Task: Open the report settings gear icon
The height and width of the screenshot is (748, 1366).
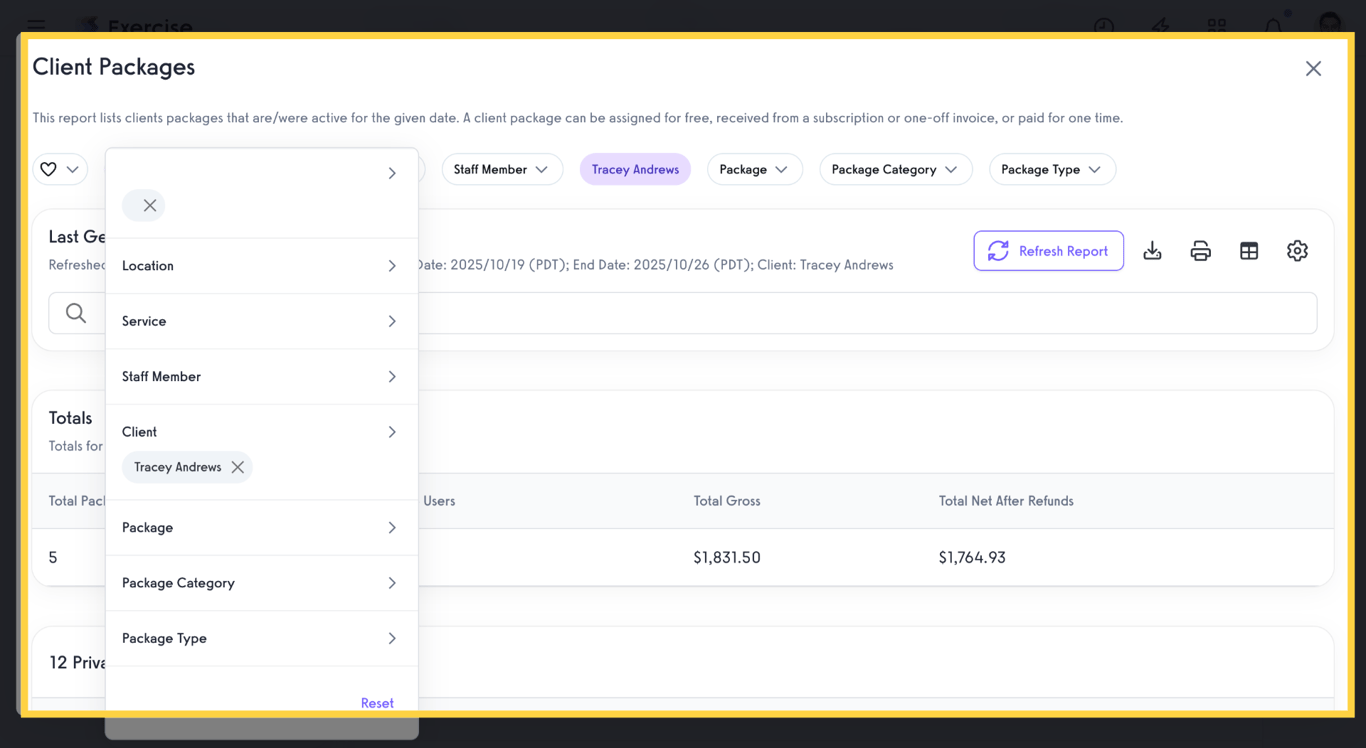Action: coord(1297,251)
